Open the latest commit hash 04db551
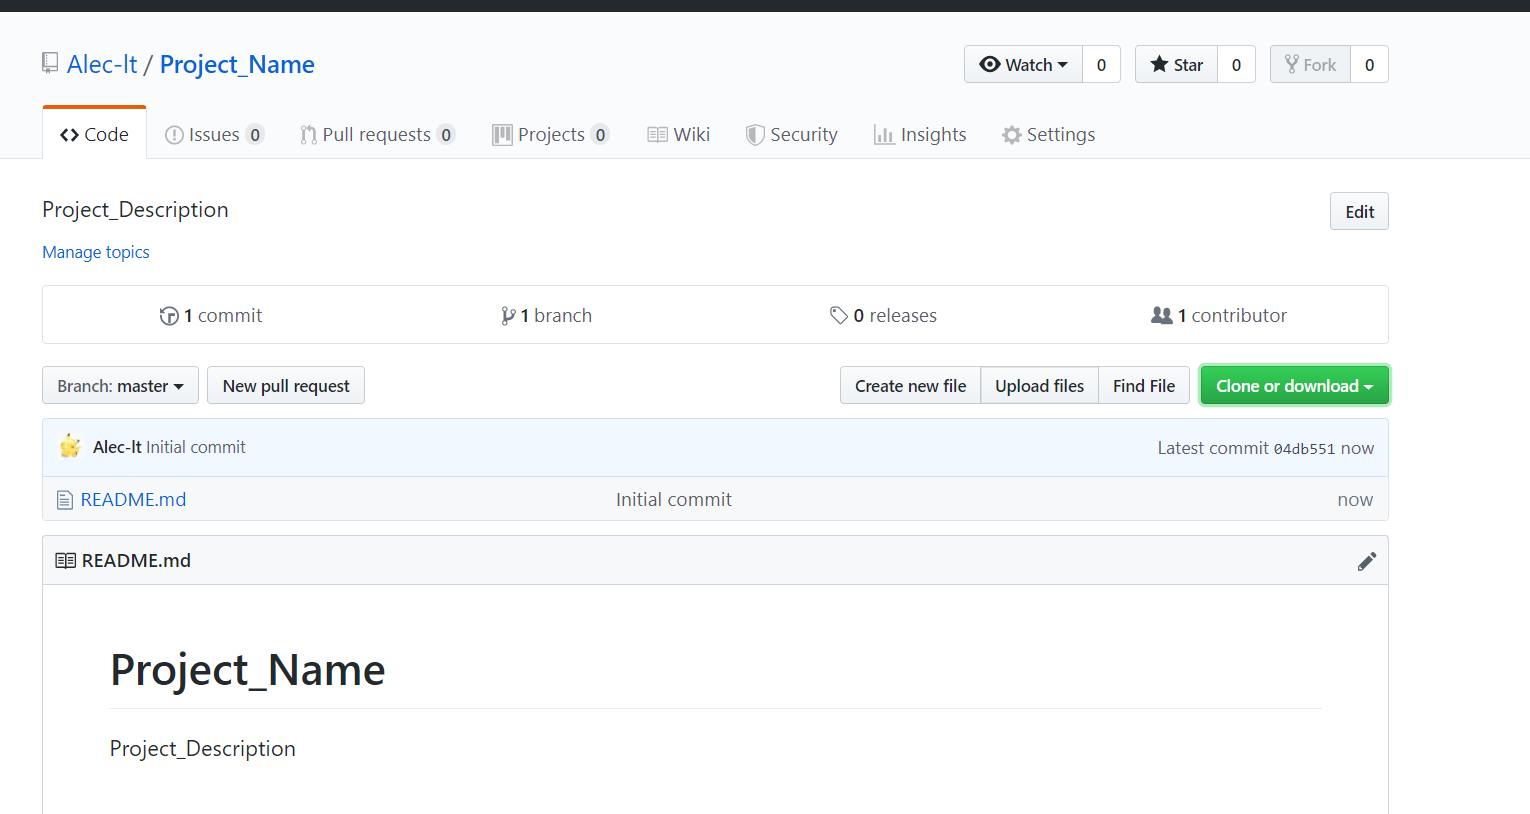Viewport: 1530px width, 814px height. pos(1304,449)
